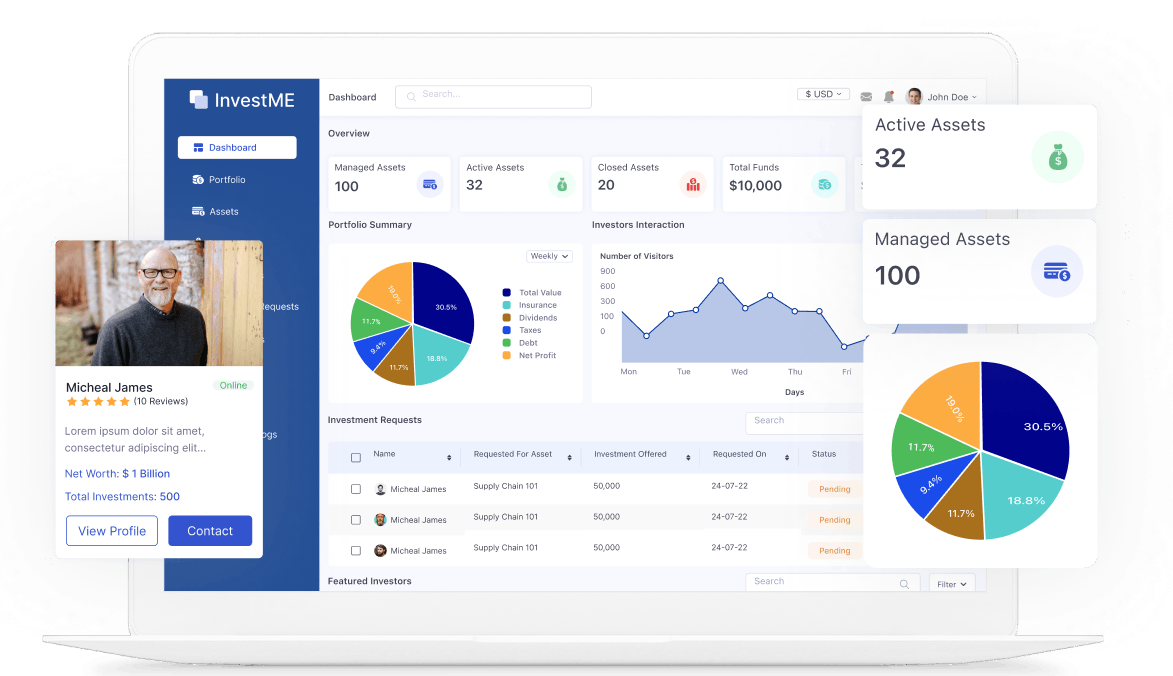Select Portfolio in the sidebar
This screenshot has height=676, width=1173.
(x=227, y=180)
